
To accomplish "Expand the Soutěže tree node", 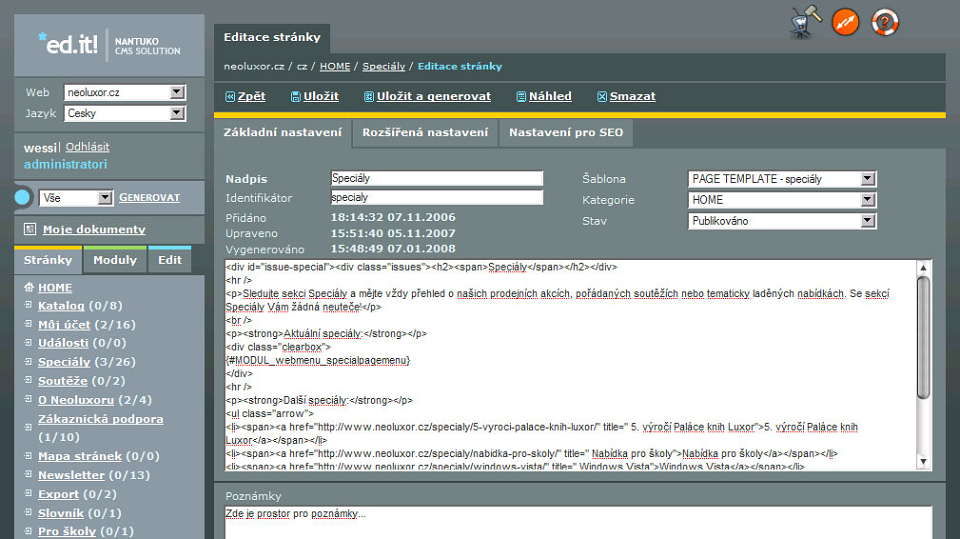I will pyautogui.click(x=28, y=380).
